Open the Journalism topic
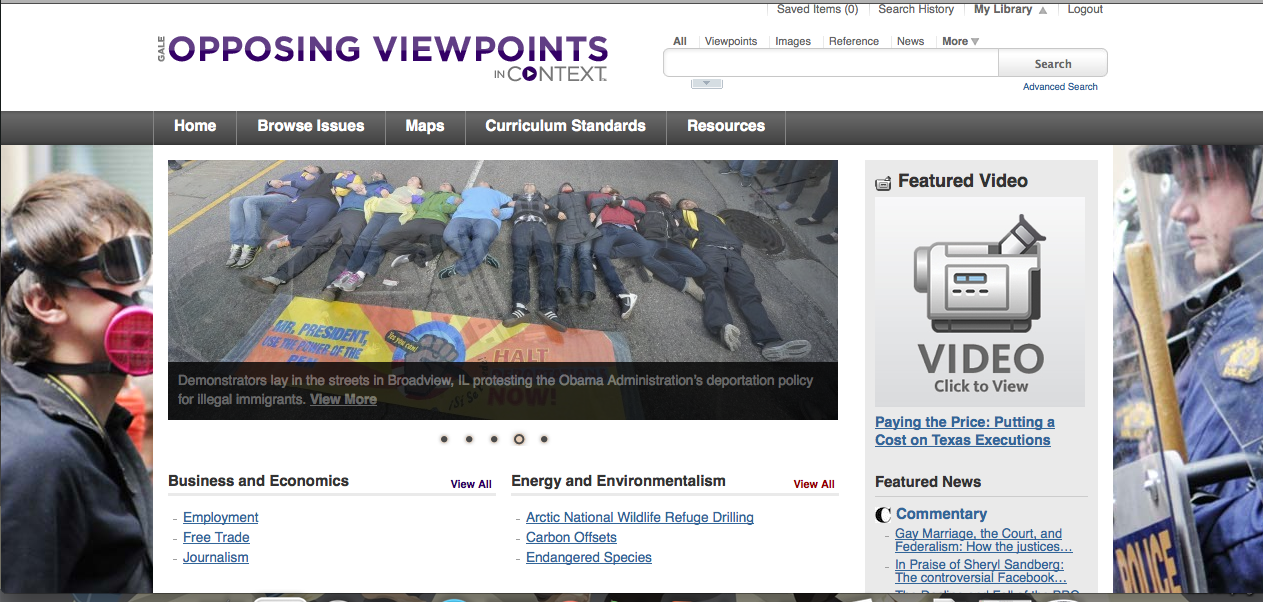 tap(216, 557)
